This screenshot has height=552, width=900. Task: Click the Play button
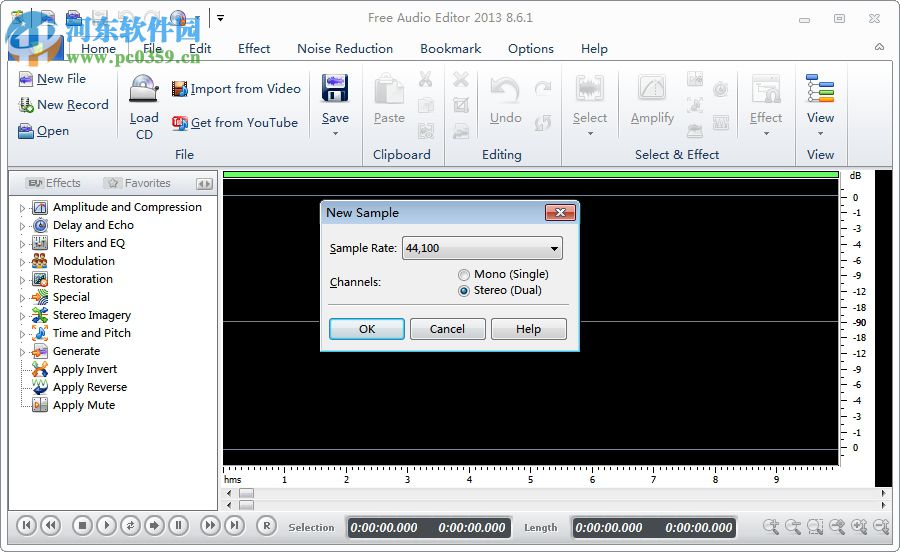coord(106,525)
